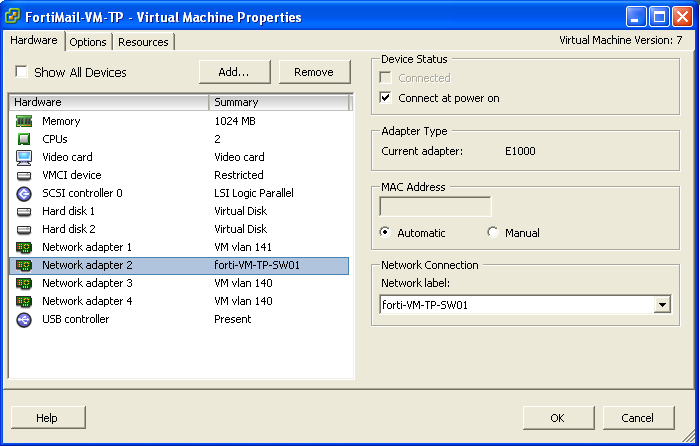Viewport: 700px width, 446px height.
Task: Select Hard disk 2 row label
Action: point(69,229)
